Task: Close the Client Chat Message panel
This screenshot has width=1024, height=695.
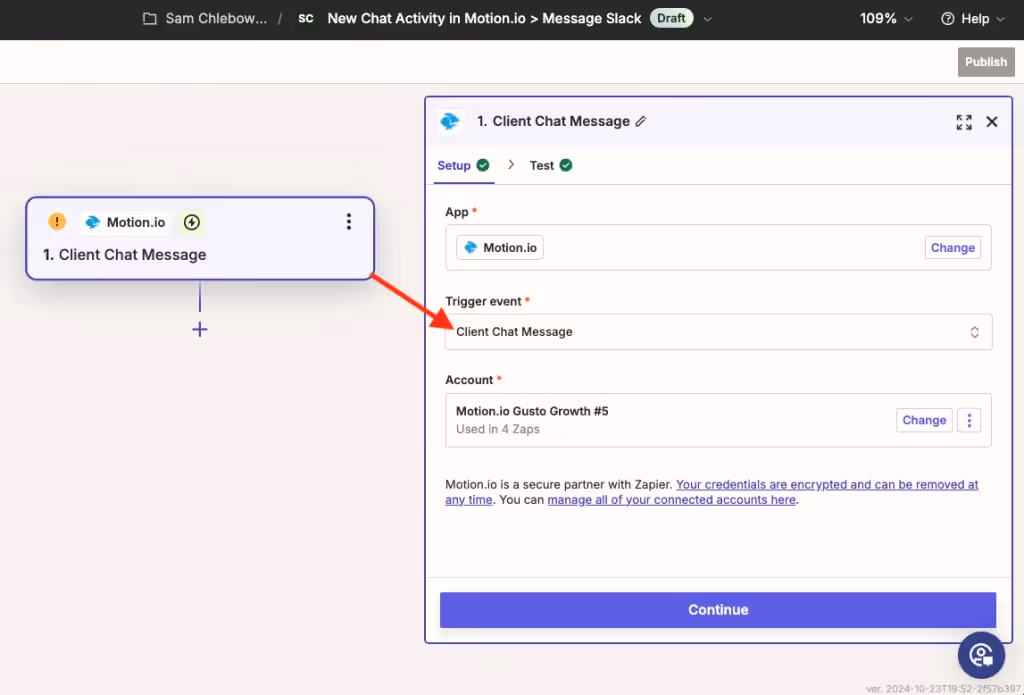Action: coord(991,121)
